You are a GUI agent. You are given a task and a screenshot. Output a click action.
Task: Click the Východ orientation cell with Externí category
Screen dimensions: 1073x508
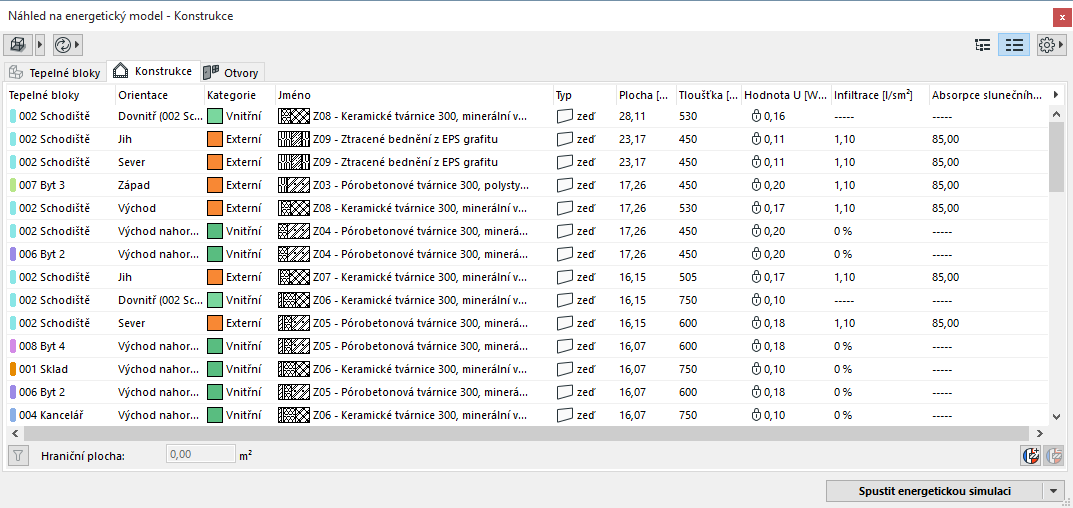pyautogui.click(x=135, y=207)
